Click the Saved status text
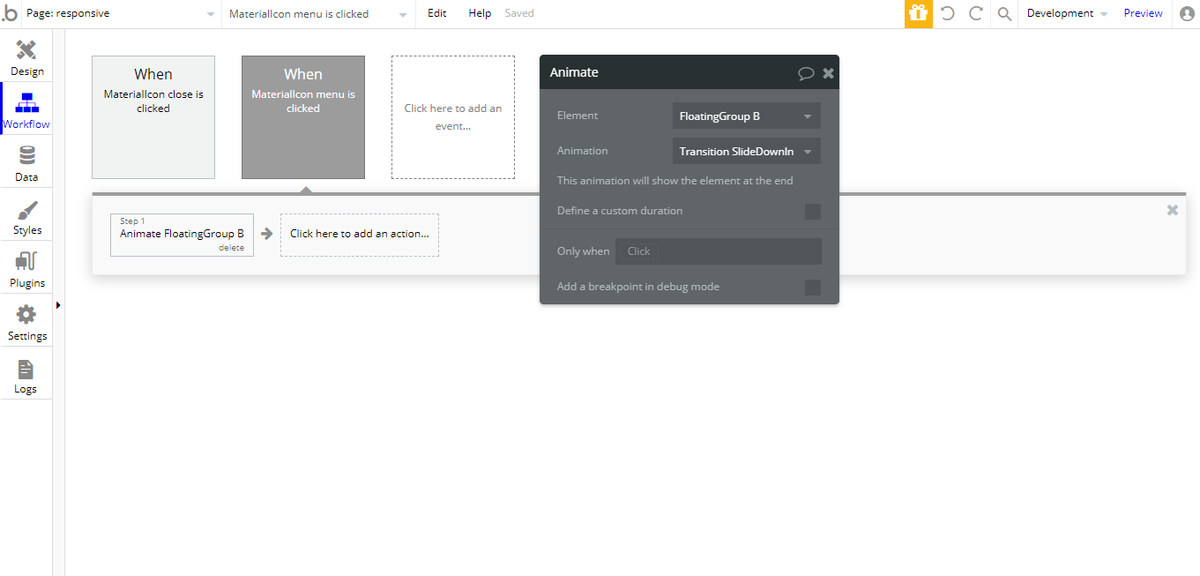This screenshot has width=1200, height=576. click(x=519, y=13)
